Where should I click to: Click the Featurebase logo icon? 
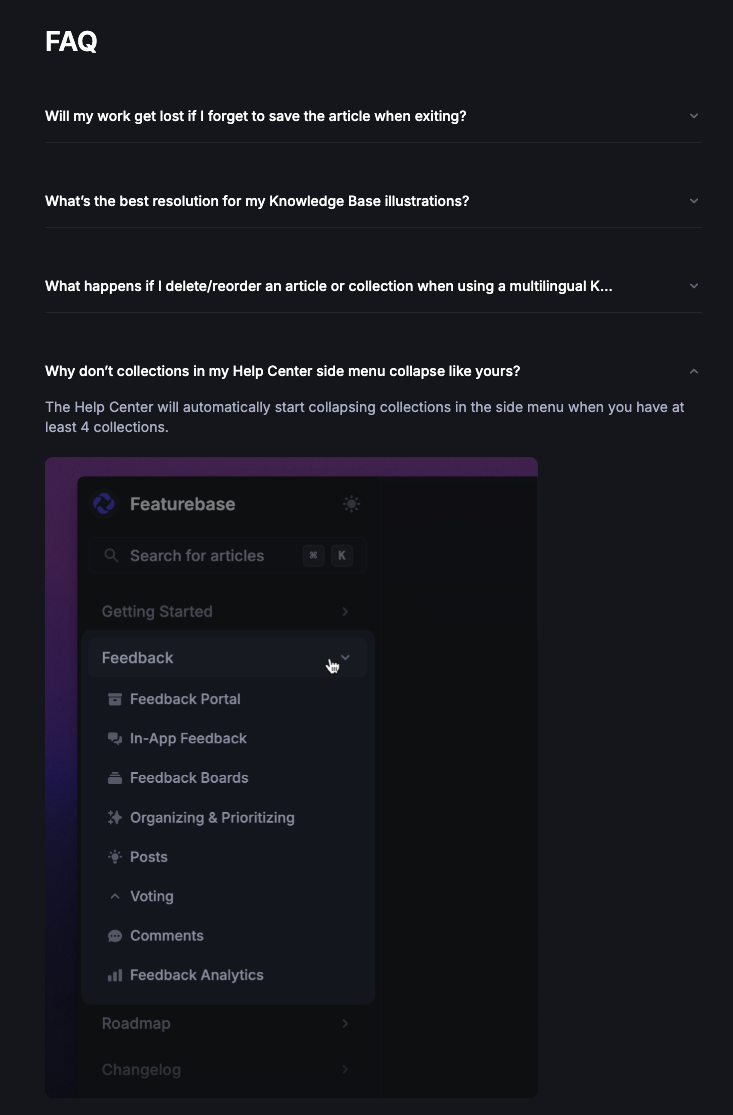tap(104, 504)
